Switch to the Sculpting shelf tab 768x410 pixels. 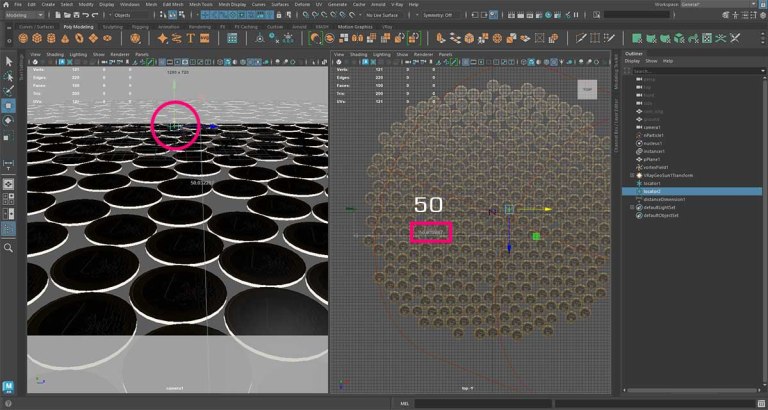click(x=113, y=26)
